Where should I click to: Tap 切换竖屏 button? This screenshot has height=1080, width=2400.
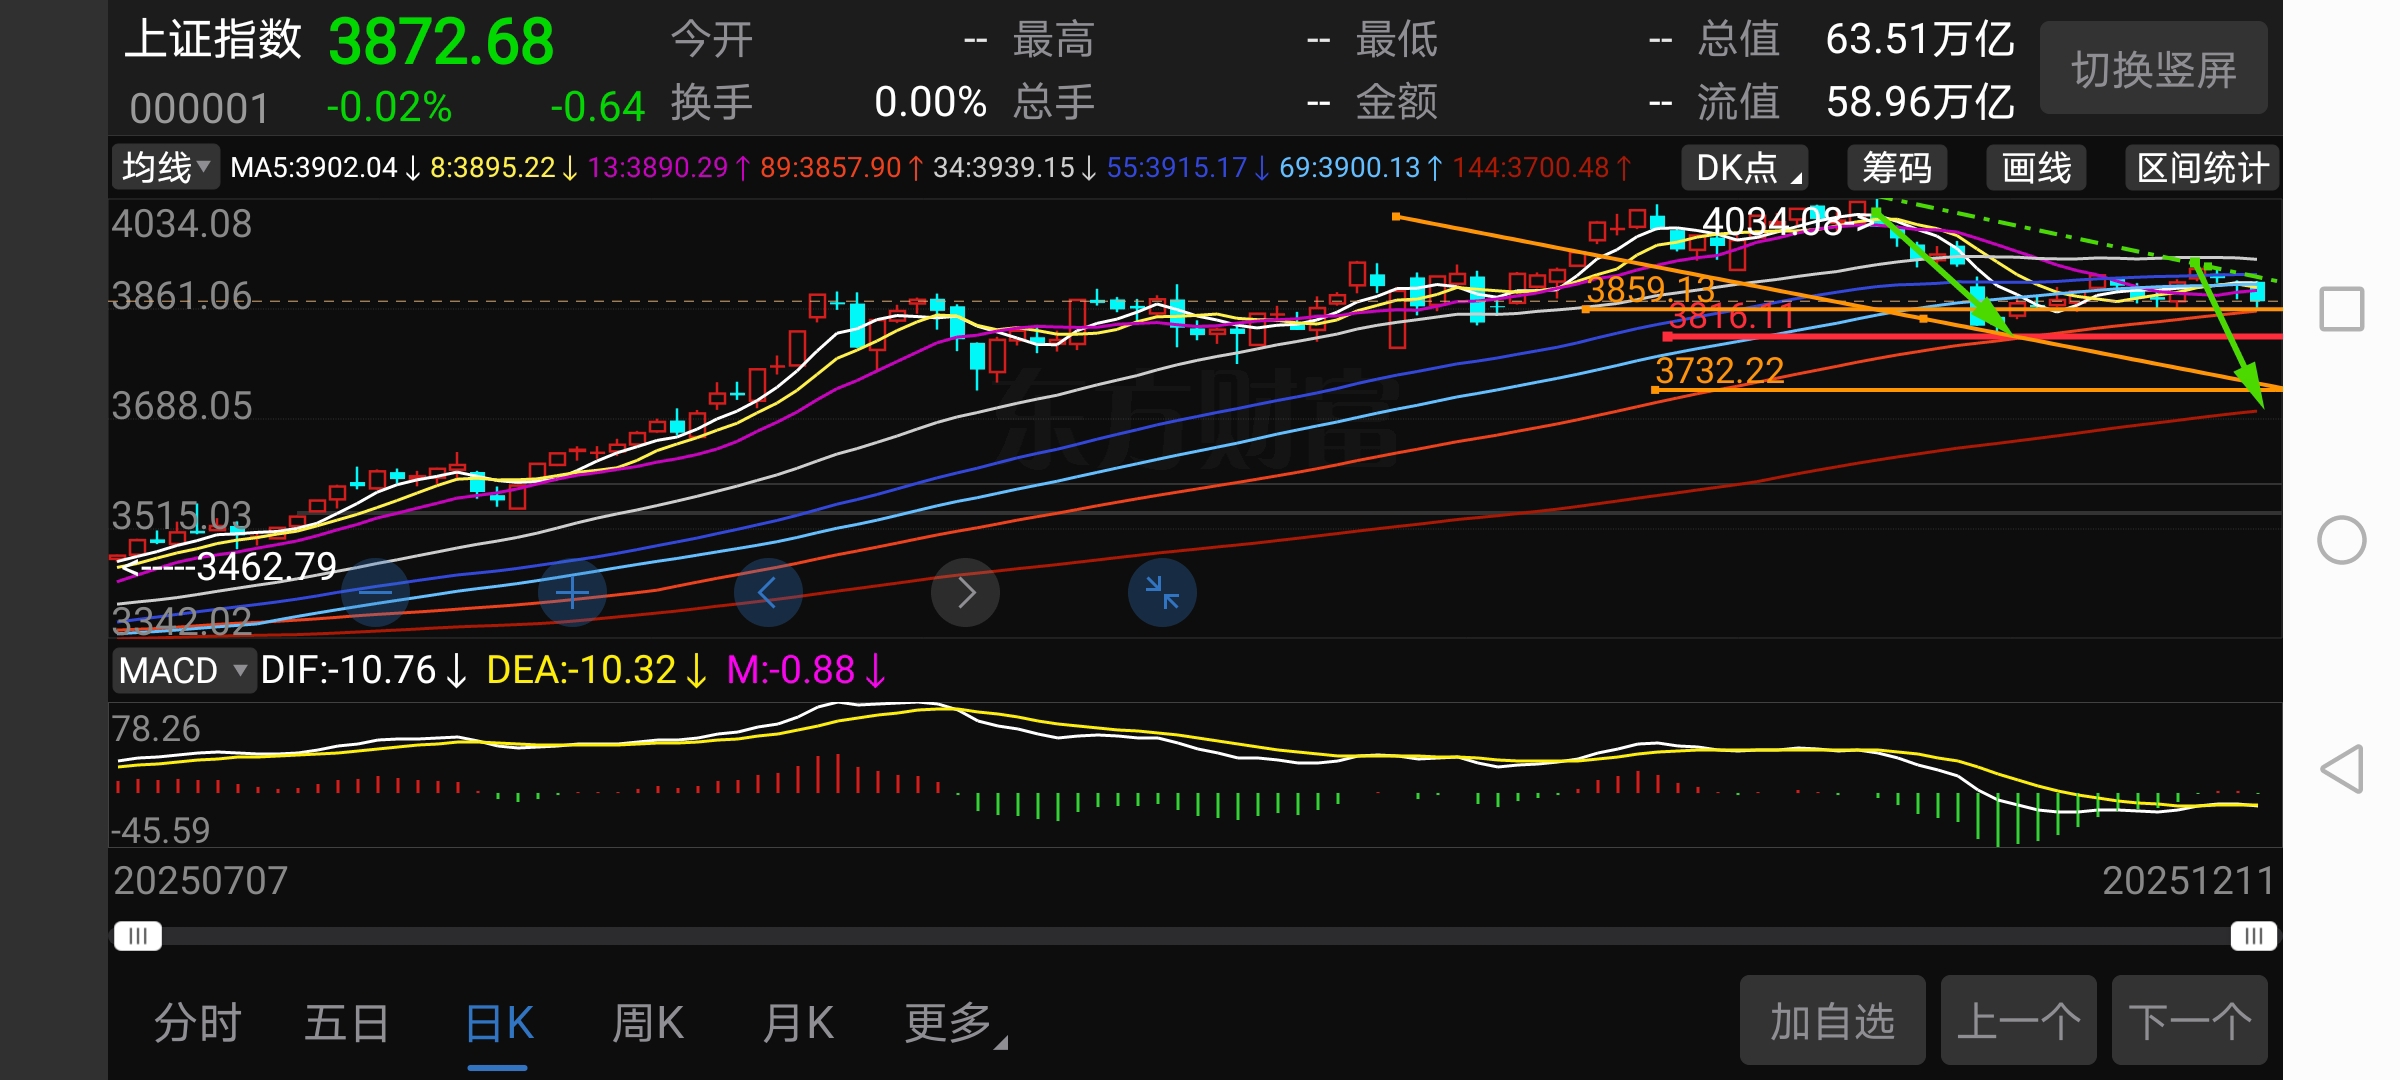(2153, 69)
